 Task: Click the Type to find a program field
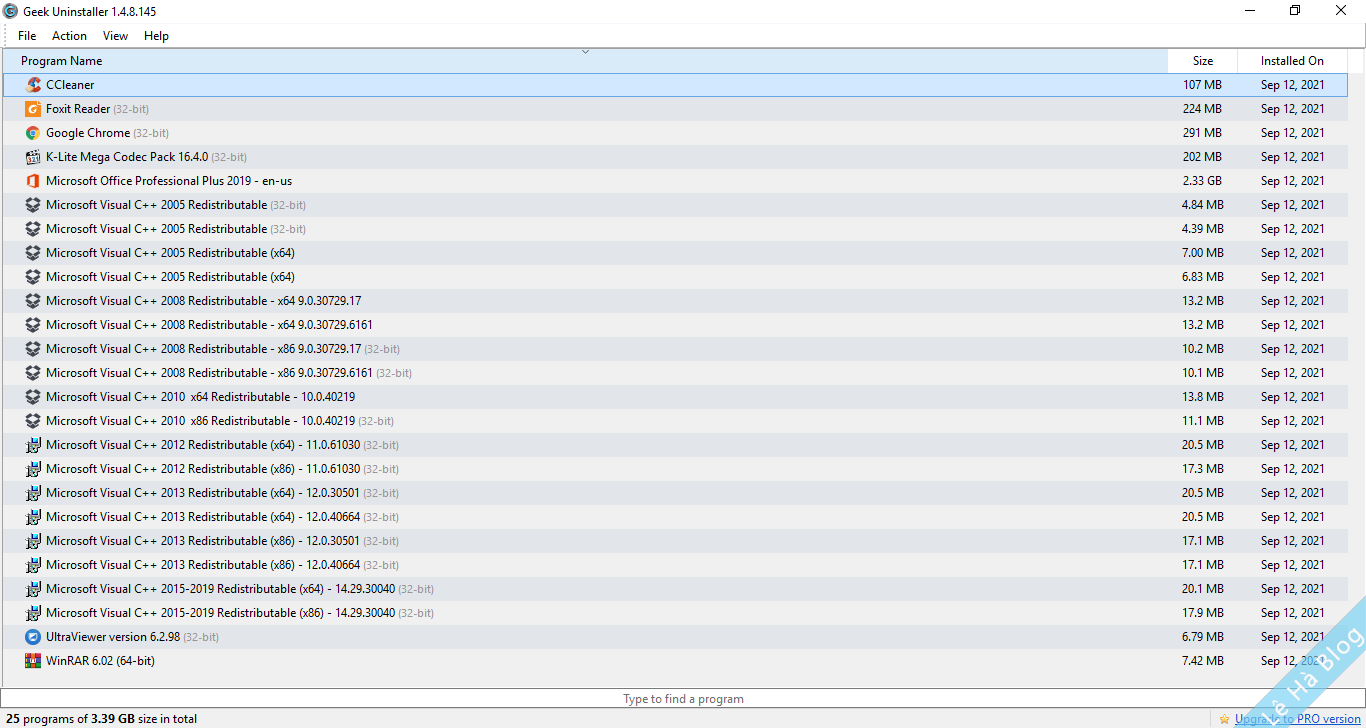[683, 698]
